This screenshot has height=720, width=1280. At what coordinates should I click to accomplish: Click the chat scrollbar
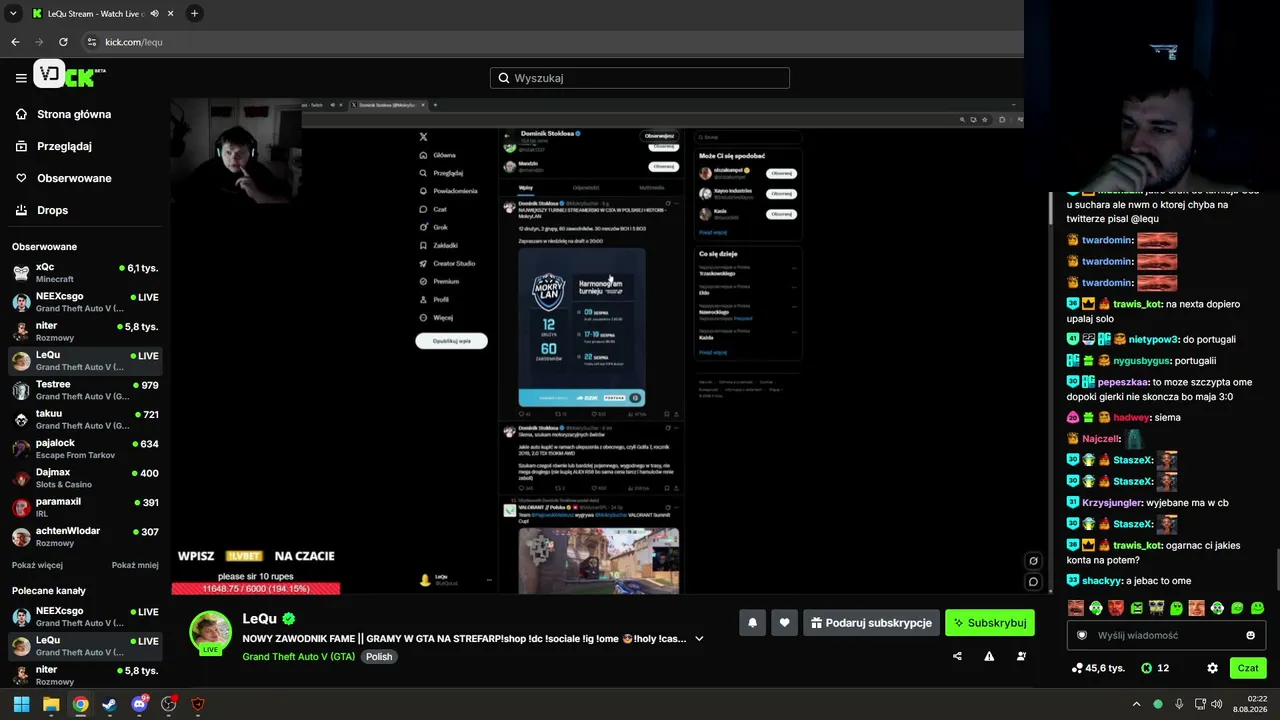[x=1277, y=570]
